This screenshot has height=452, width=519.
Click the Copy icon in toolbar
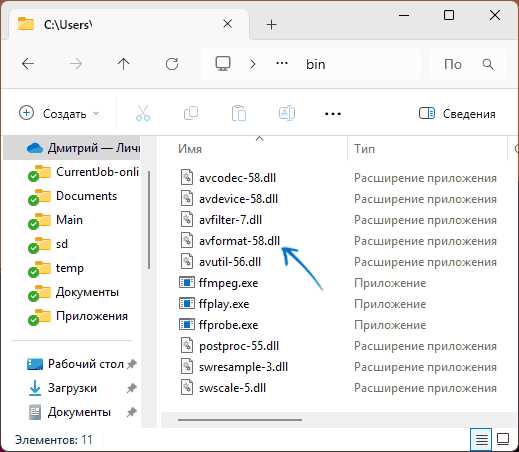[191, 113]
